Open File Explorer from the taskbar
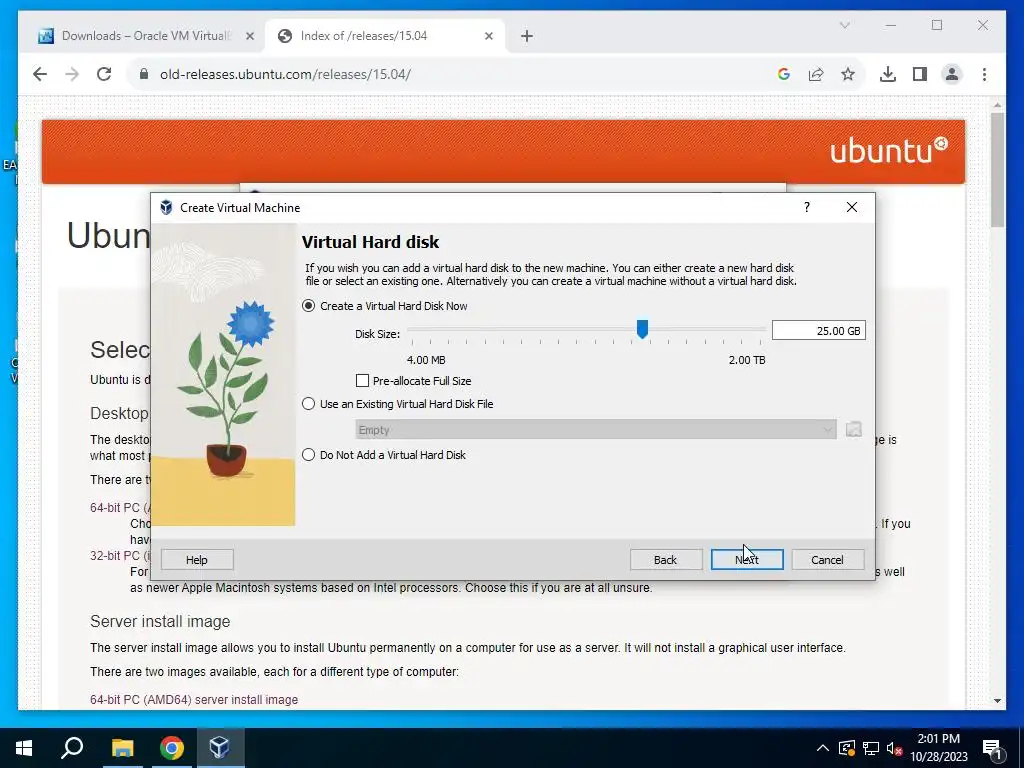This screenshot has width=1024, height=768. coord(122,748)
